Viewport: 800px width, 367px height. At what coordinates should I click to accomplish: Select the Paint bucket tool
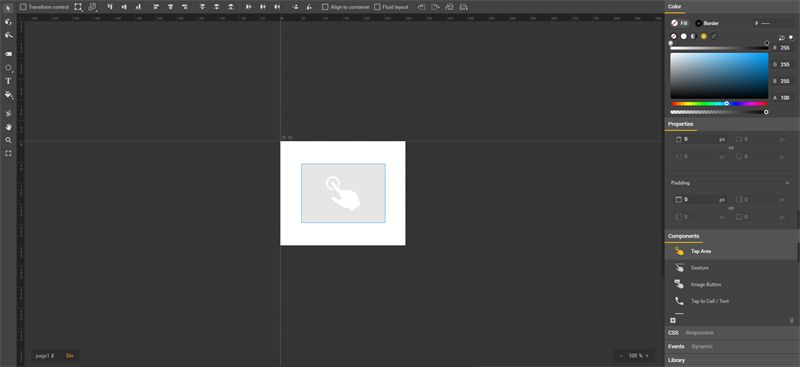[8, 94]
